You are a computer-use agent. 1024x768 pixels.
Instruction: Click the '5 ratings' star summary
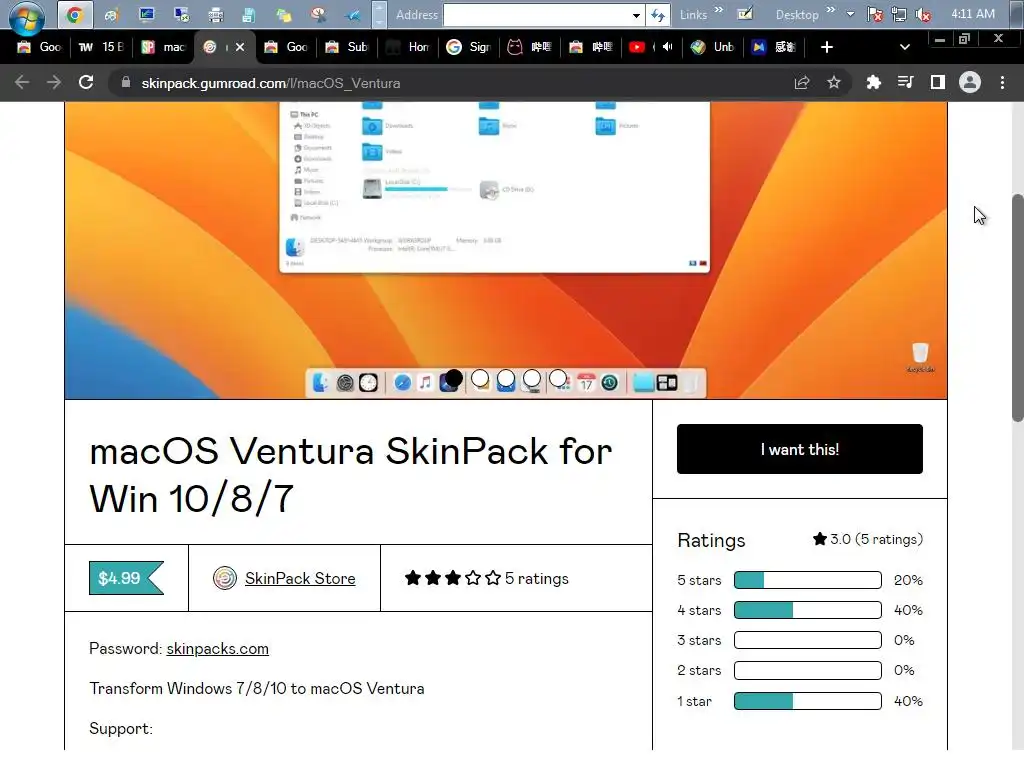487,579
